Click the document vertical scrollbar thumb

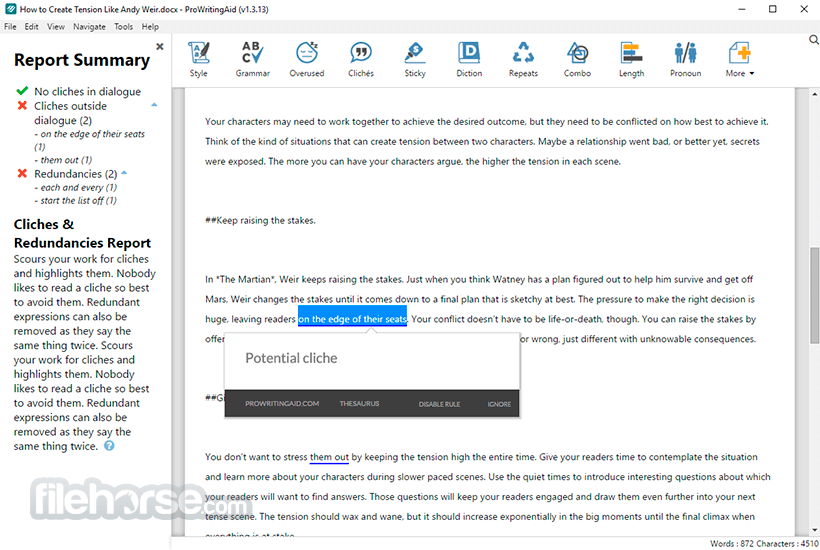pyautogui.click(x=814, y=295)
